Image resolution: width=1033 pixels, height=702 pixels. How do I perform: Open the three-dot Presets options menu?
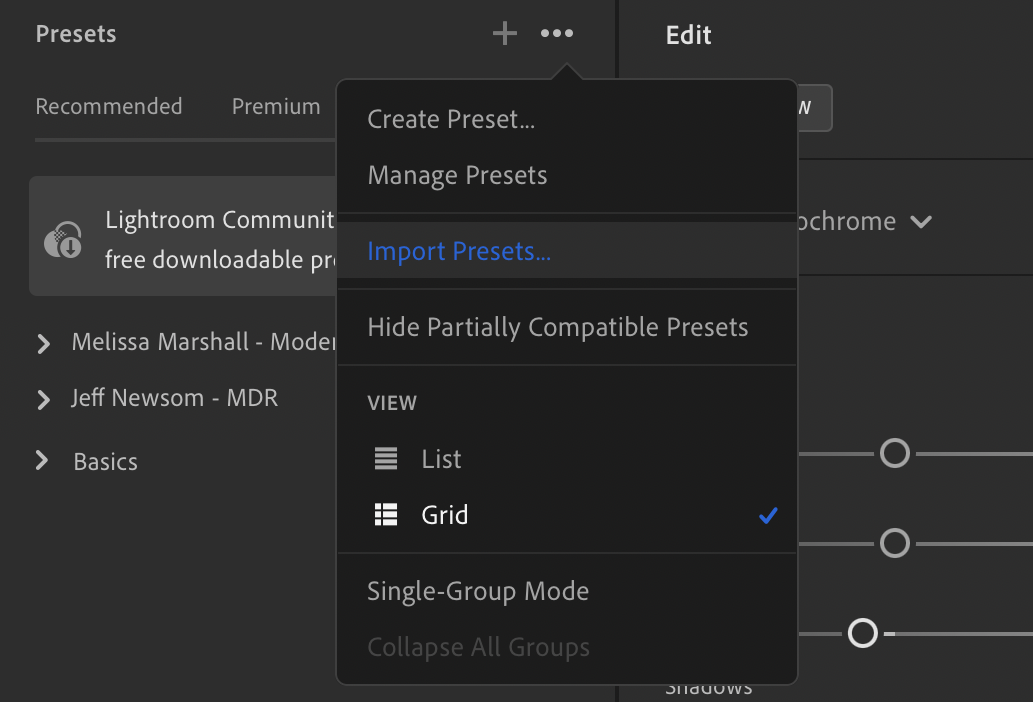(x=557, y=33)
